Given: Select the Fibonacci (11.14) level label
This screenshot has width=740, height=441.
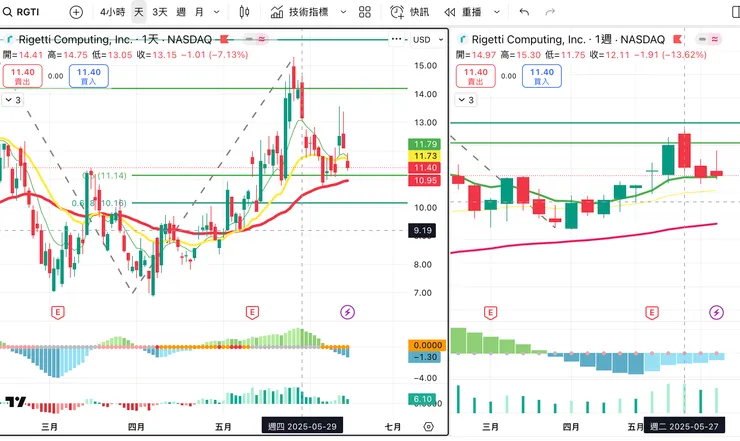Looking at the screenshot, I should 105,176.
